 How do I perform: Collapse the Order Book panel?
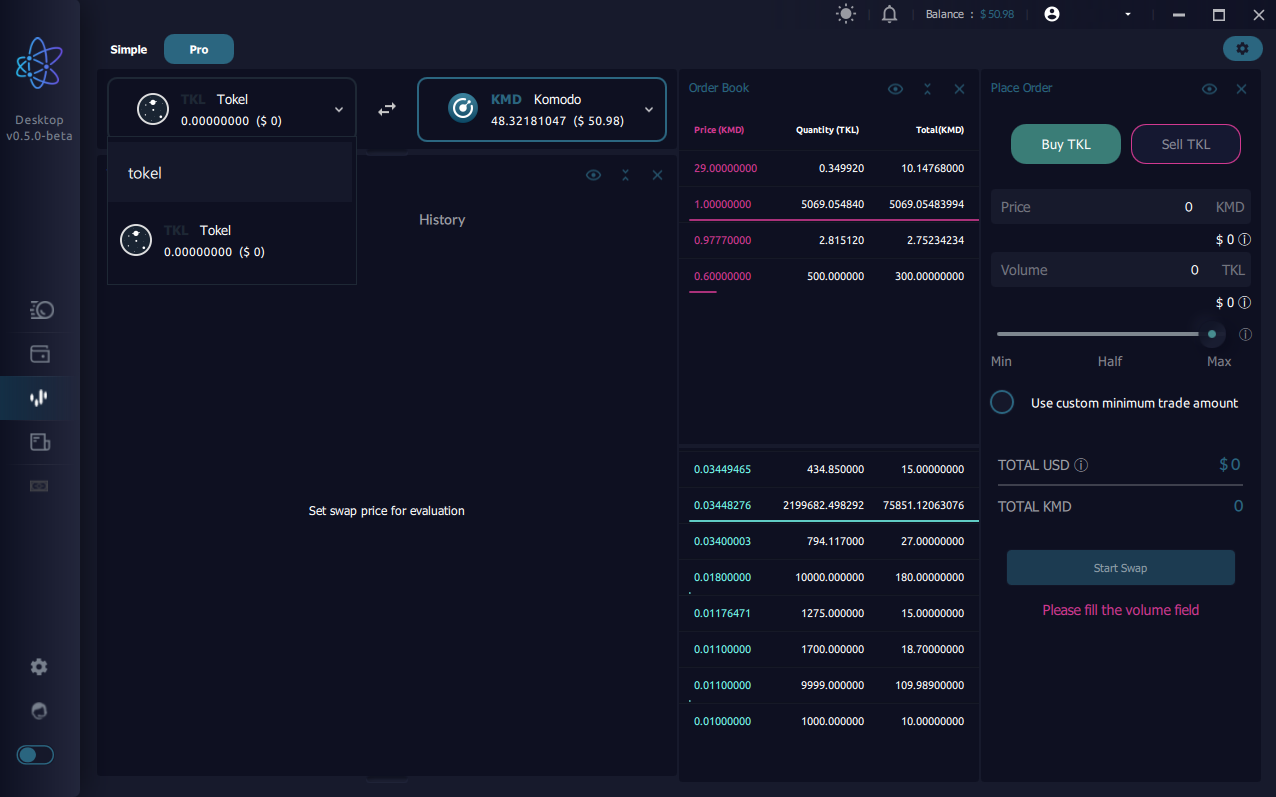[927, 89]
